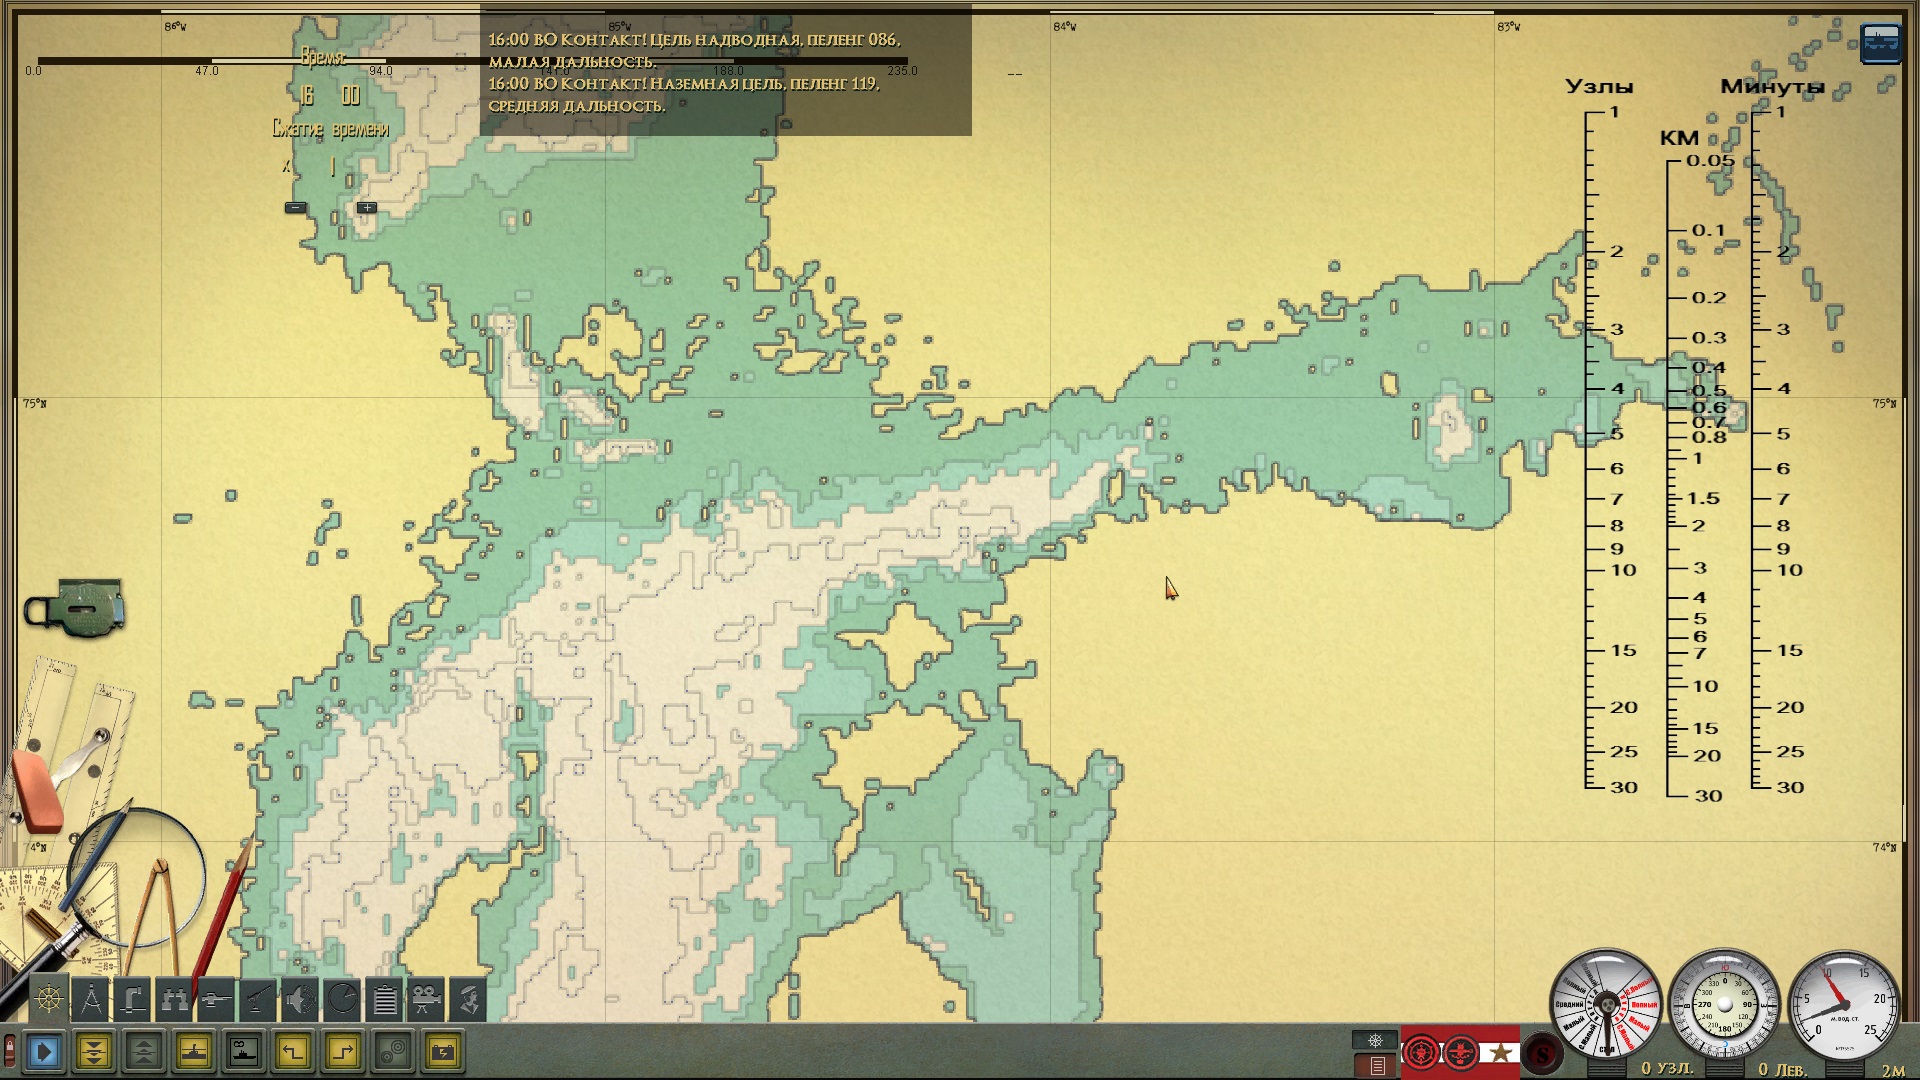Click the Сжатие времени label

(330, 129)
